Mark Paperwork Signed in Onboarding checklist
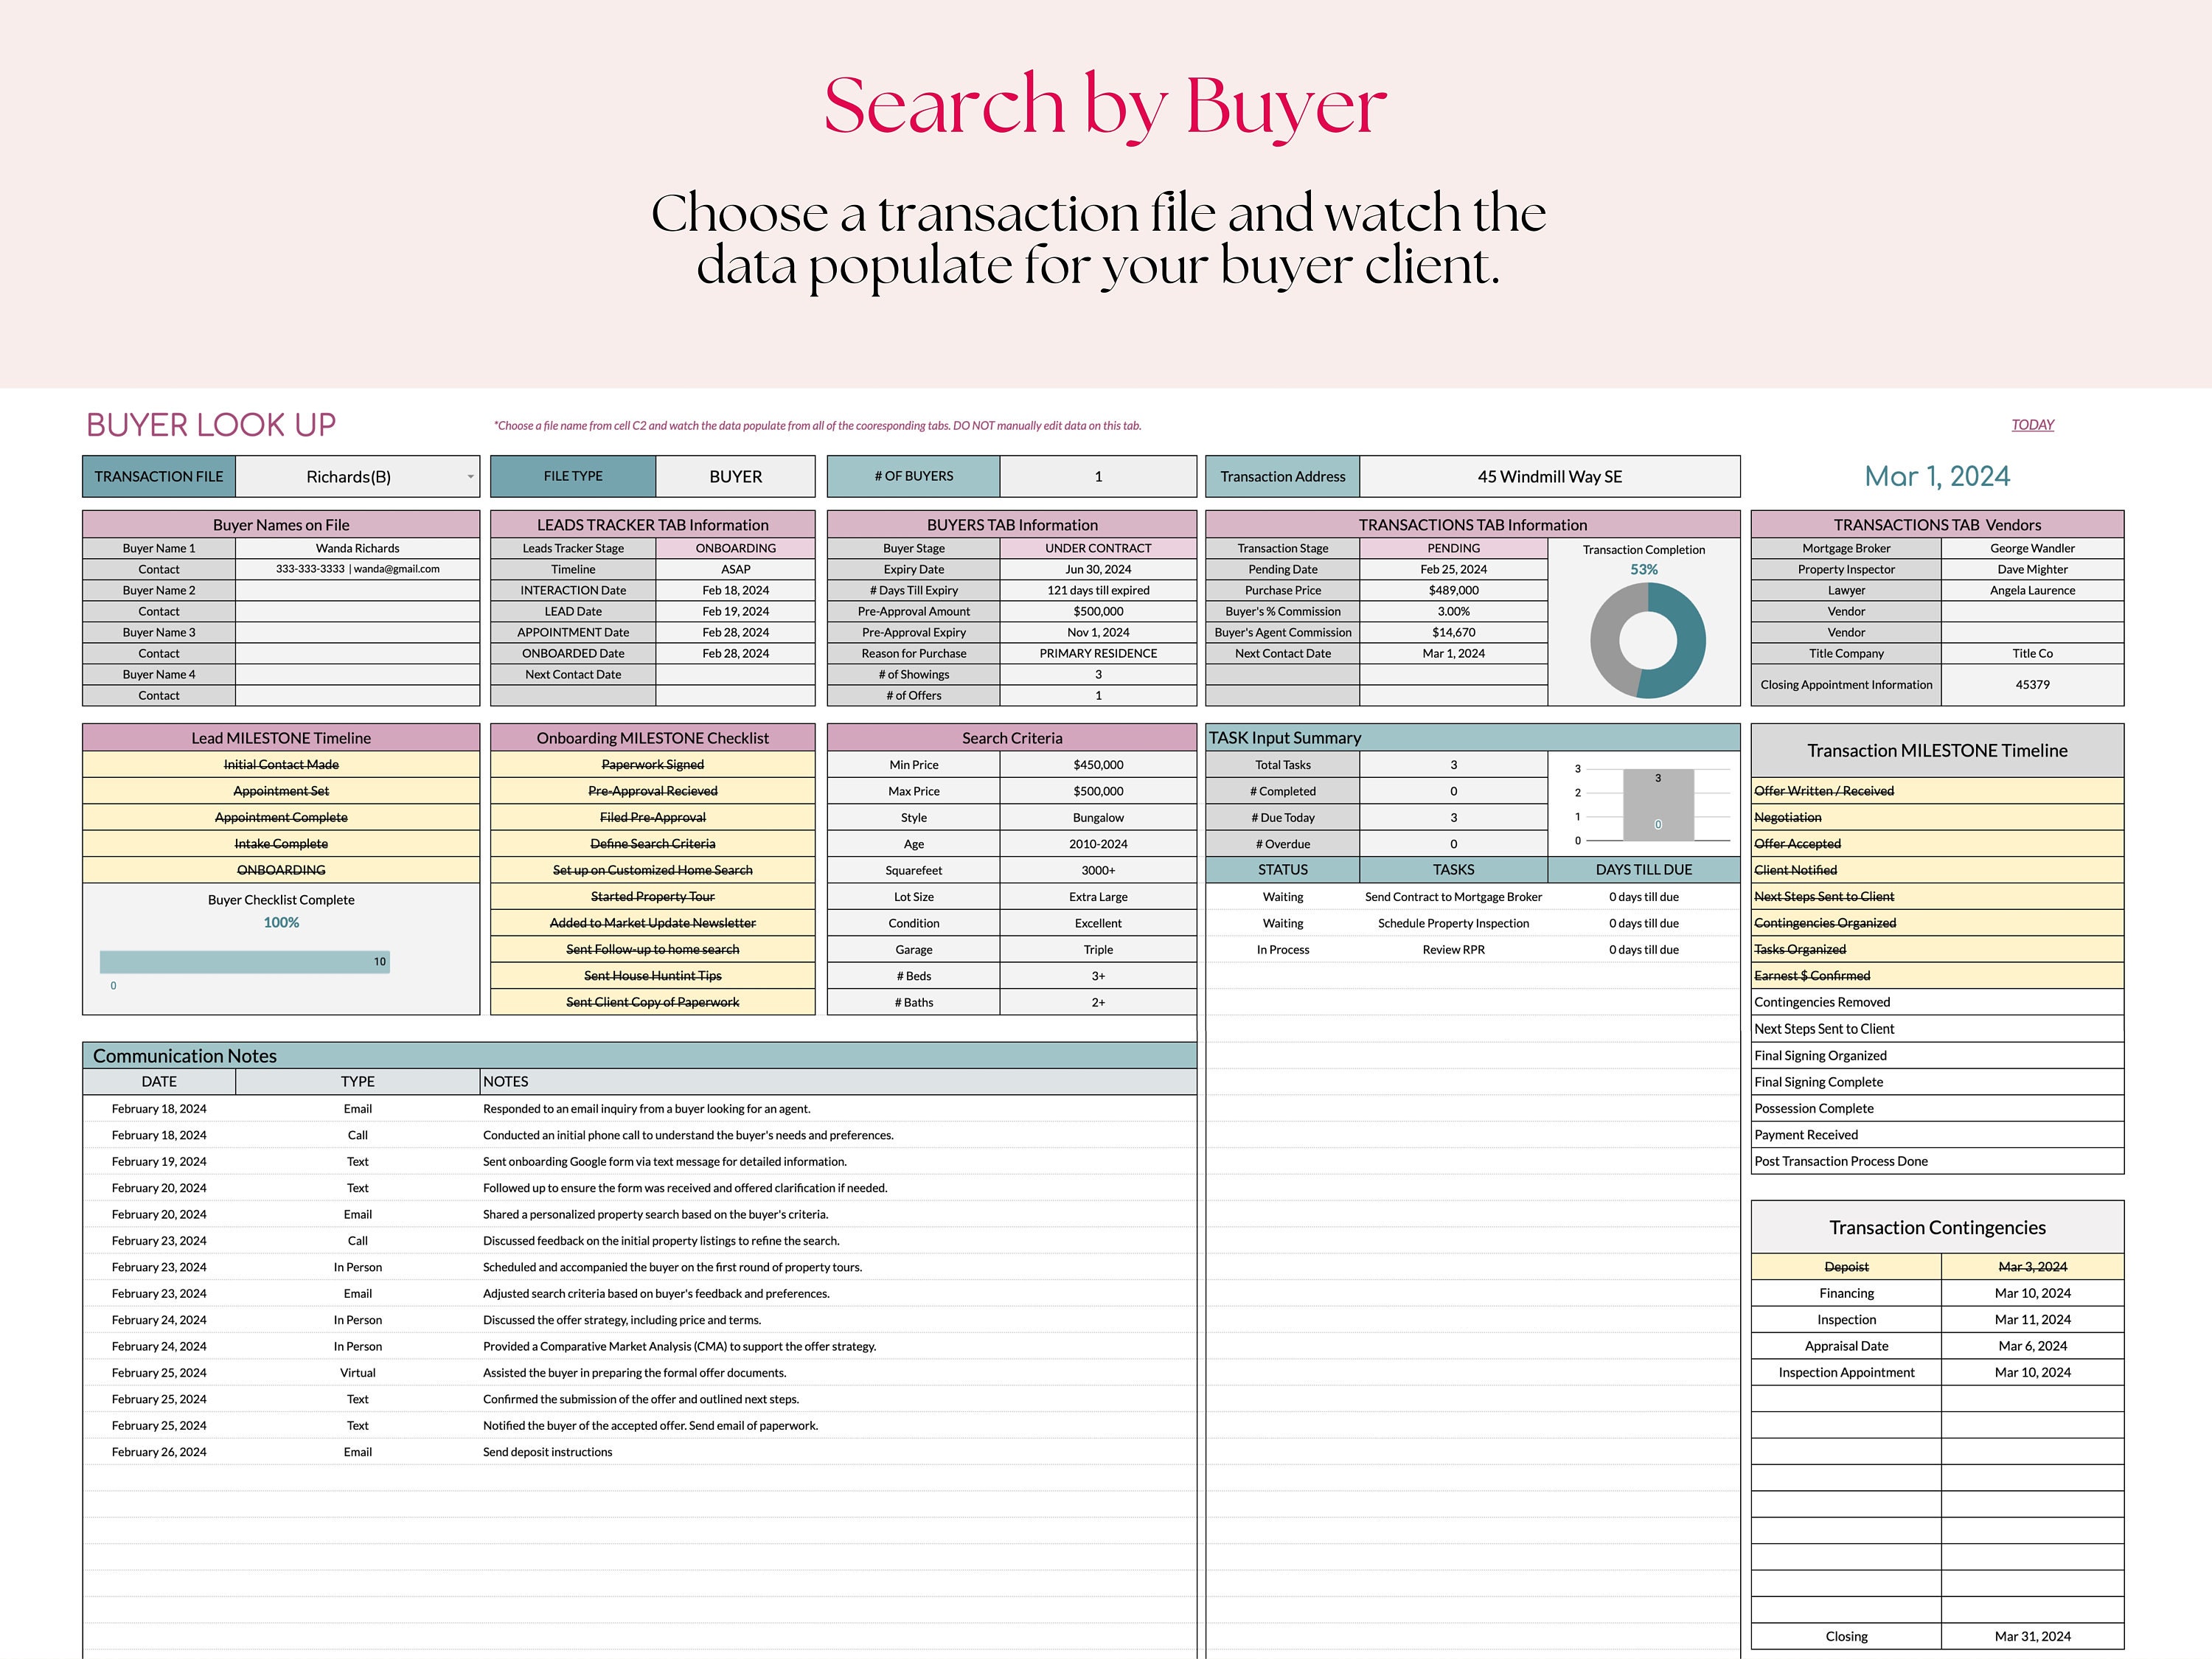Image resolution: width=2212 pixels, height=1659 pixels. pyautogui.click(x=651, y=764)
